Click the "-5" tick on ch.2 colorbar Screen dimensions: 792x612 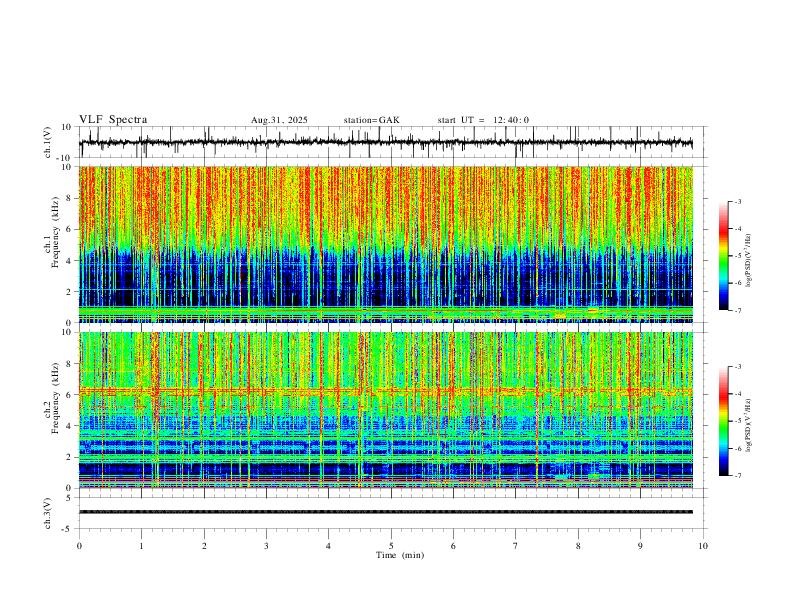pyautogui.click(x=737, y=421)
